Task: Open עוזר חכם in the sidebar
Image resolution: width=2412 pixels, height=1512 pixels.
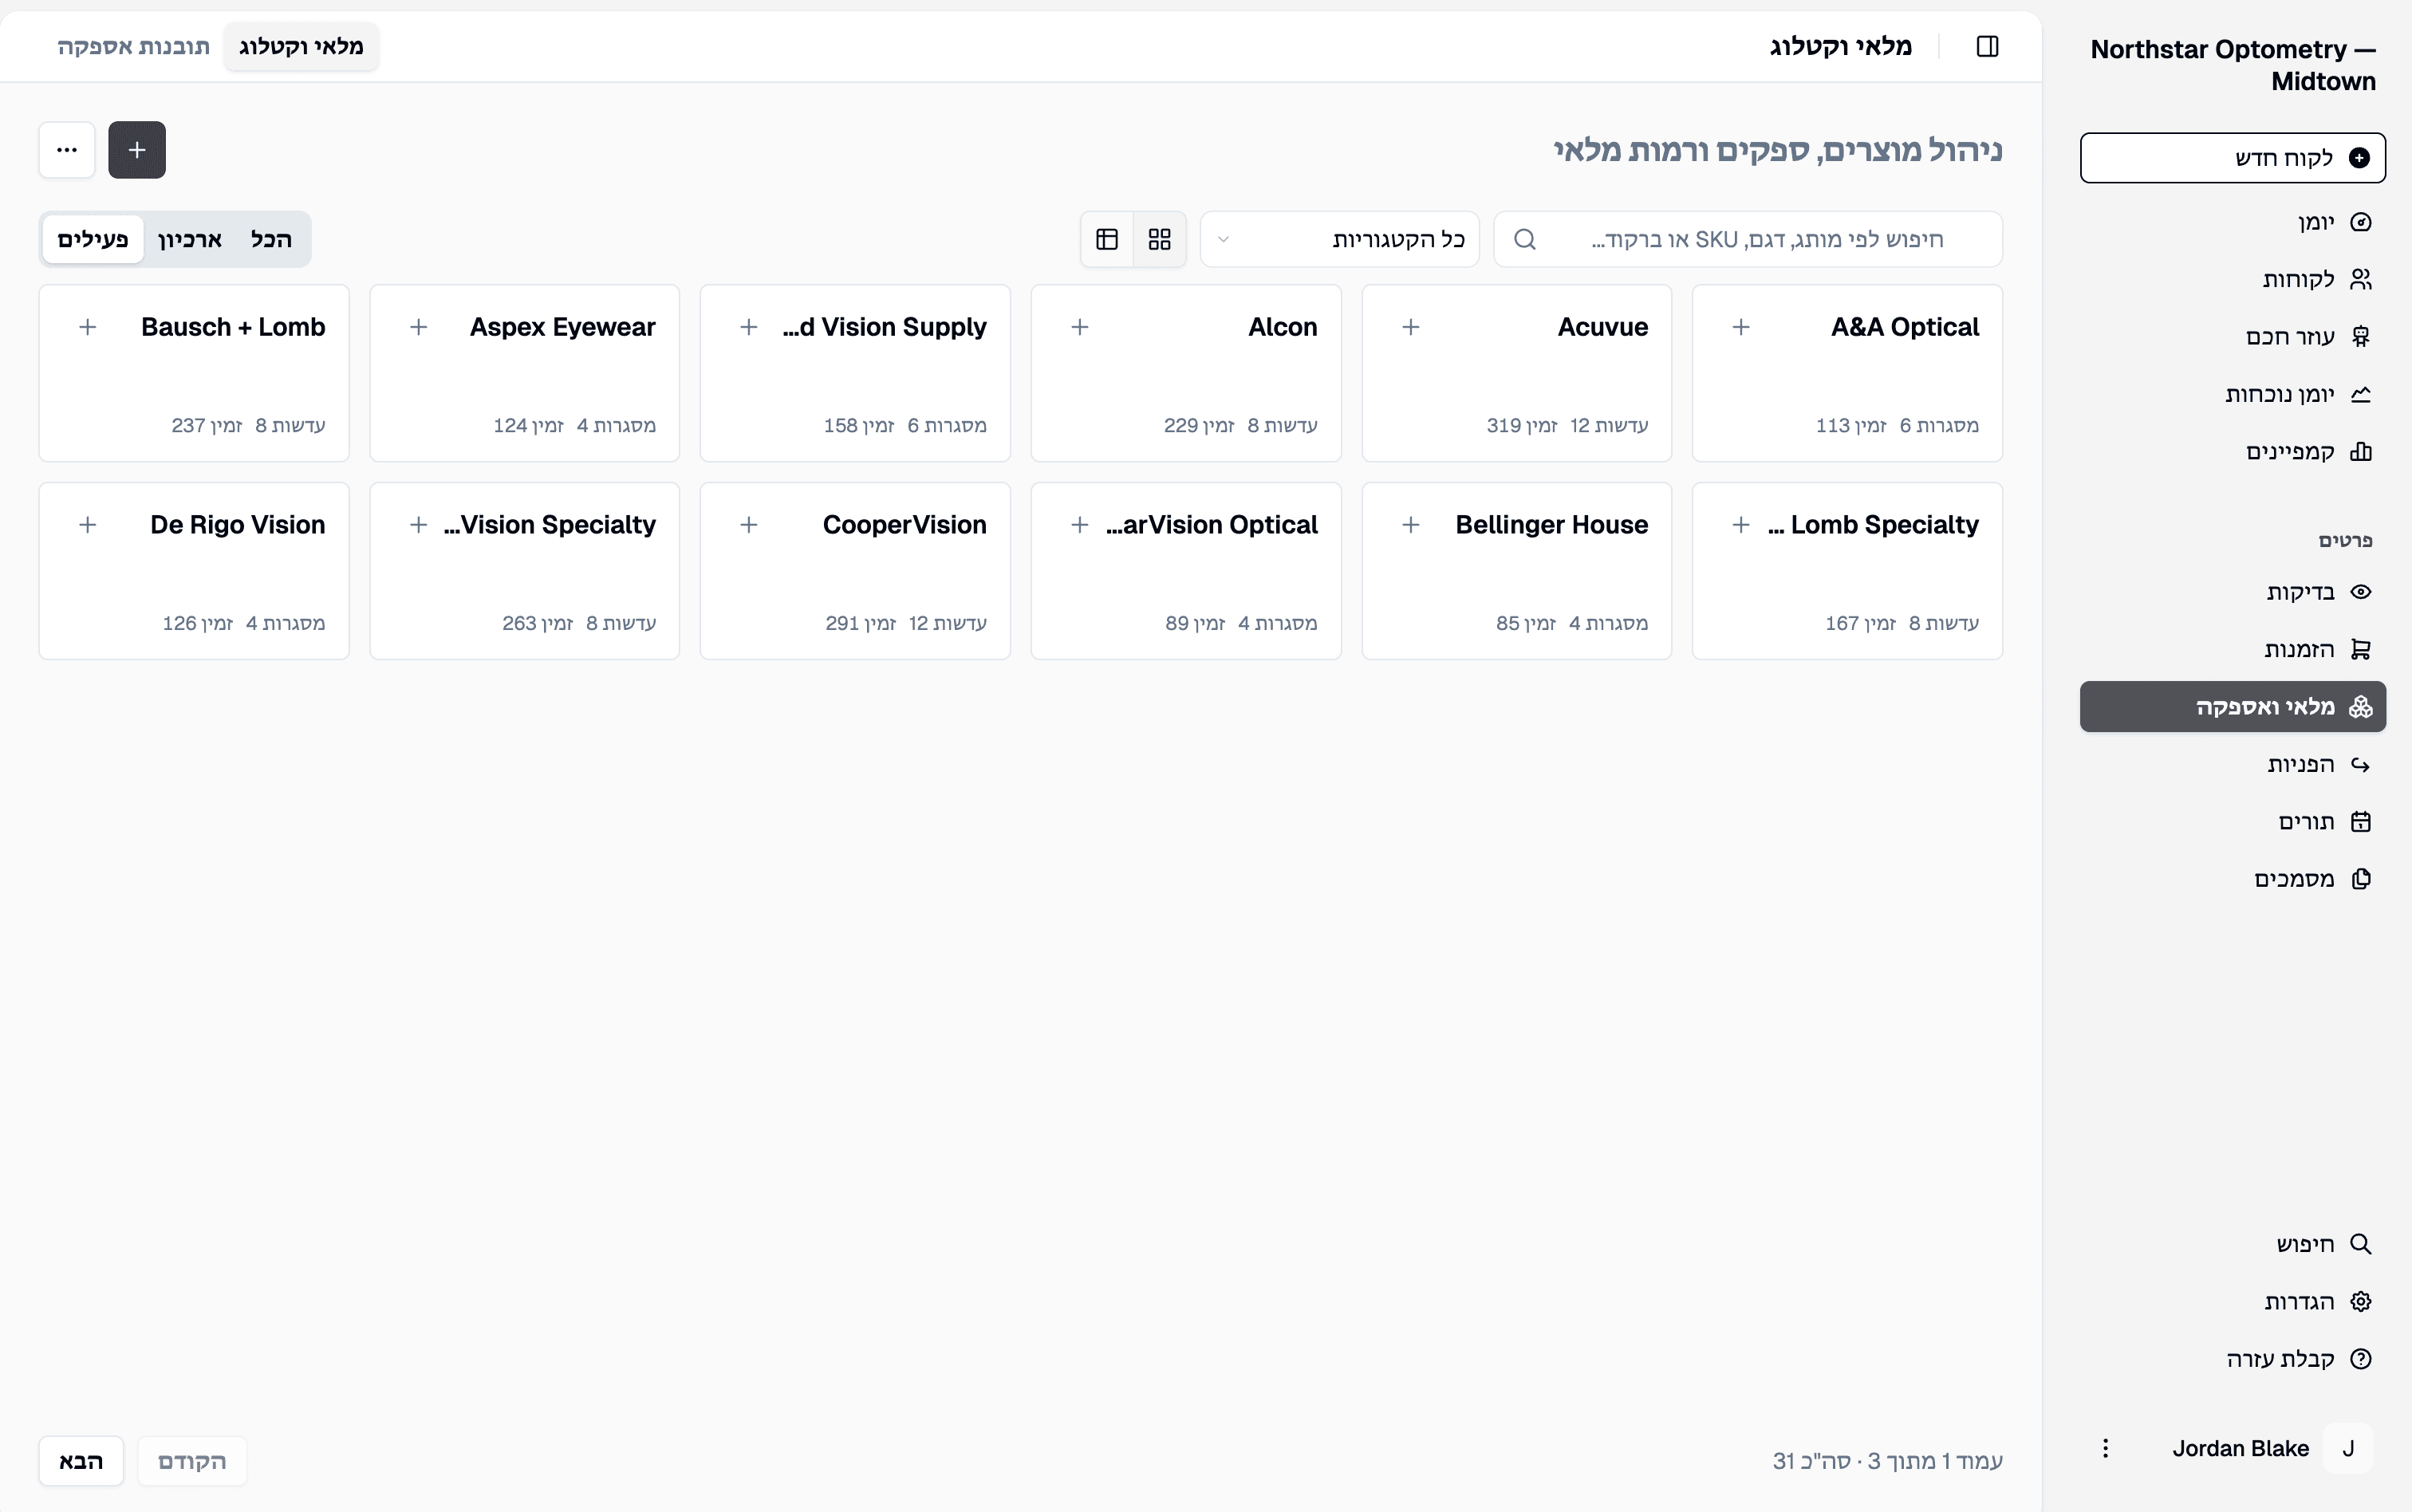Action: pyautogui.click(x=2233, y=336)
